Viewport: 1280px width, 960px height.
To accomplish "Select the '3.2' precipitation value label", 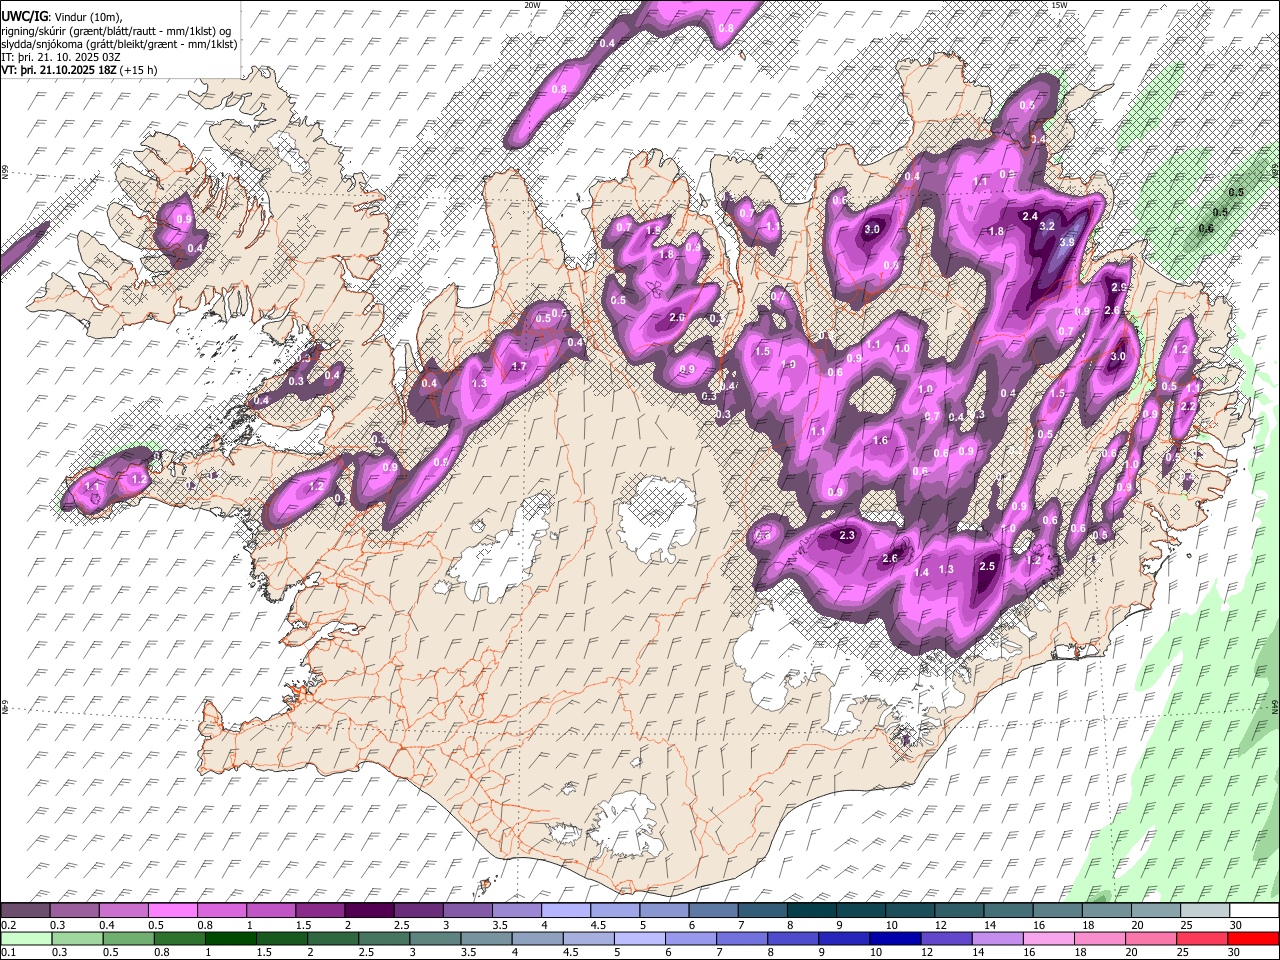I will coord(1047,226).
